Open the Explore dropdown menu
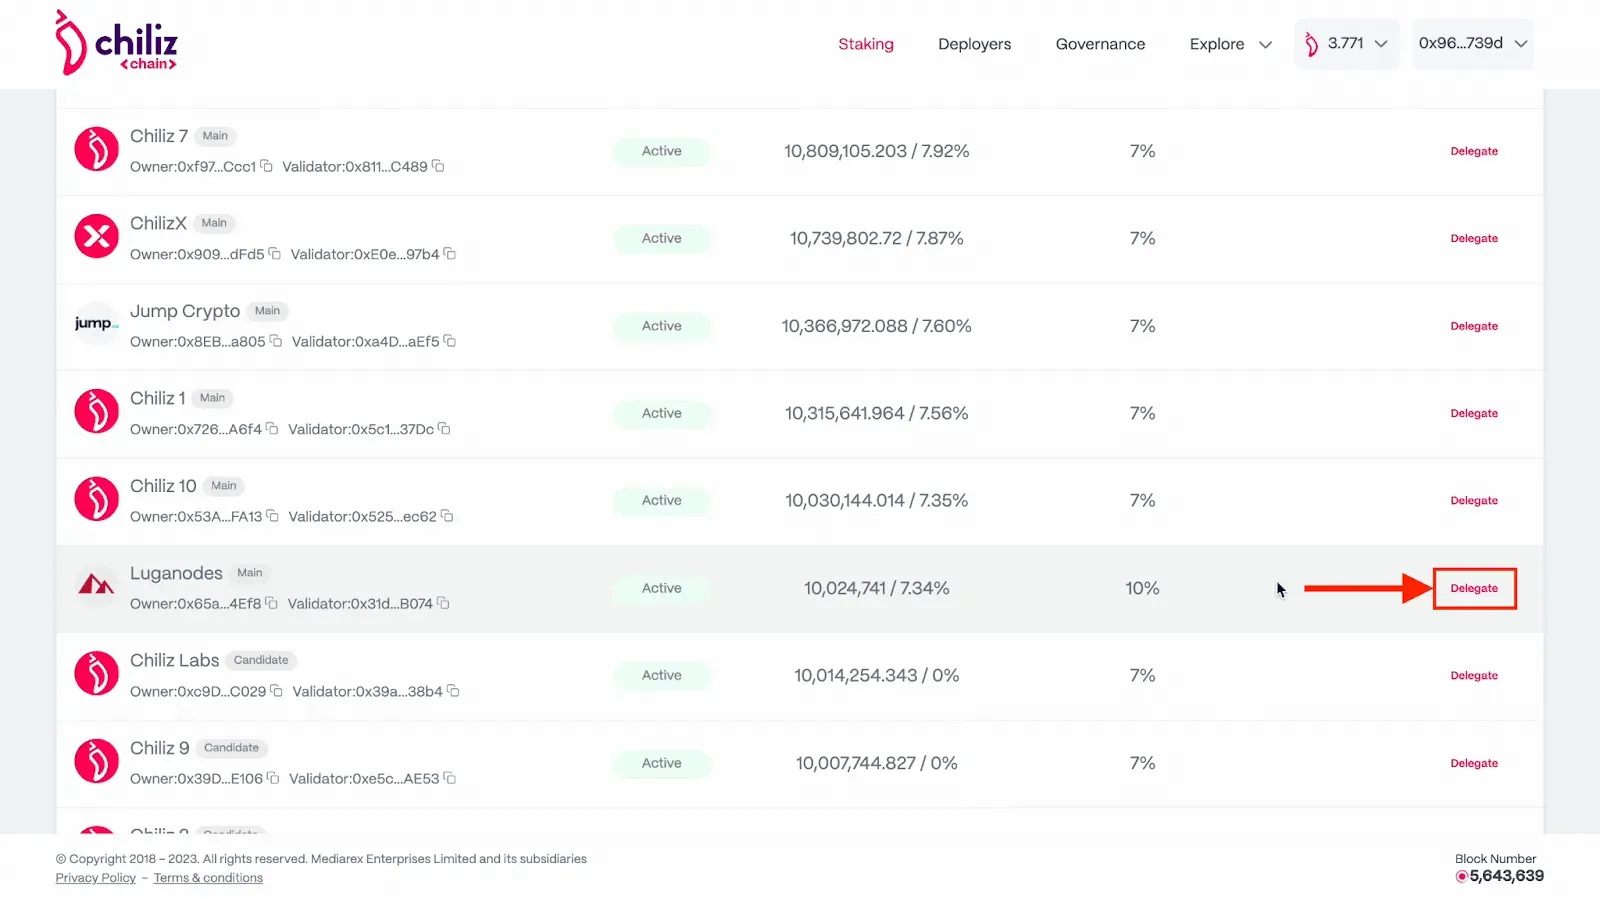Screen dimensions: 1600x899 1230,44
